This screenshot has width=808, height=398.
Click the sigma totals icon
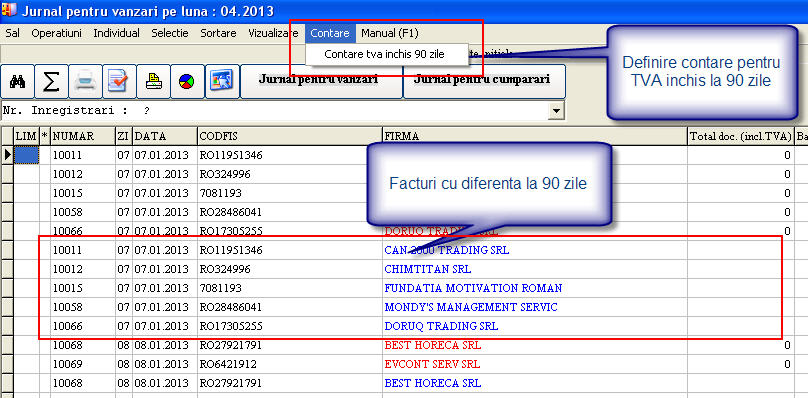tap(51, 81)
